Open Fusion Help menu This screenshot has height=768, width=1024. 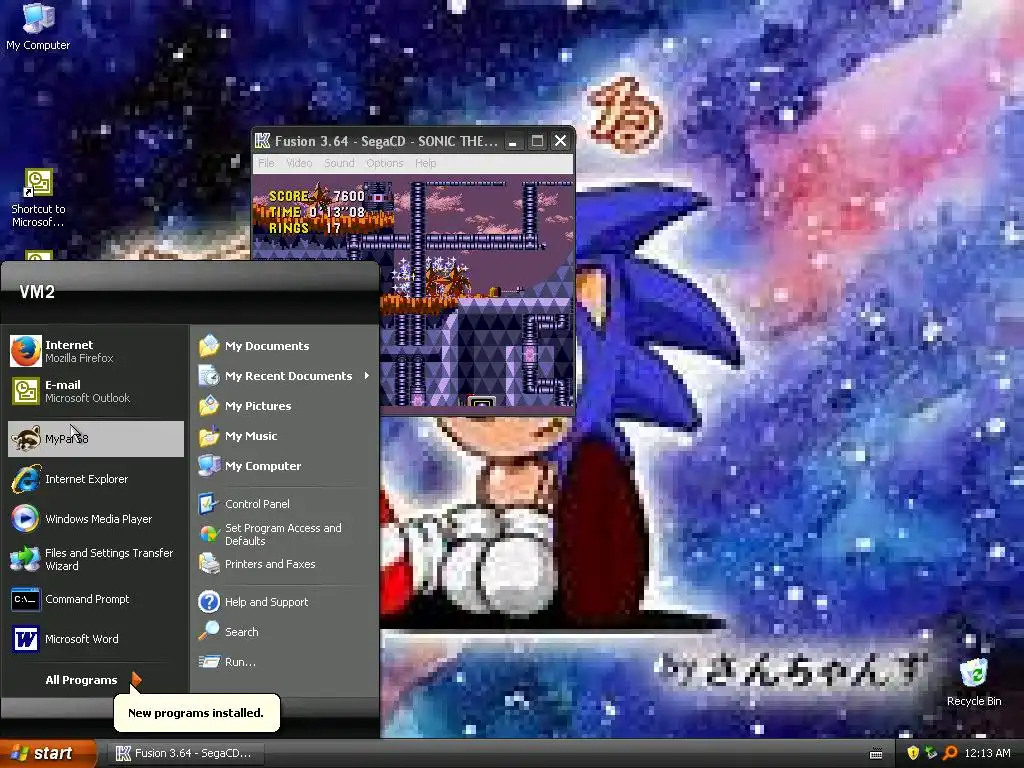[425, 163]
